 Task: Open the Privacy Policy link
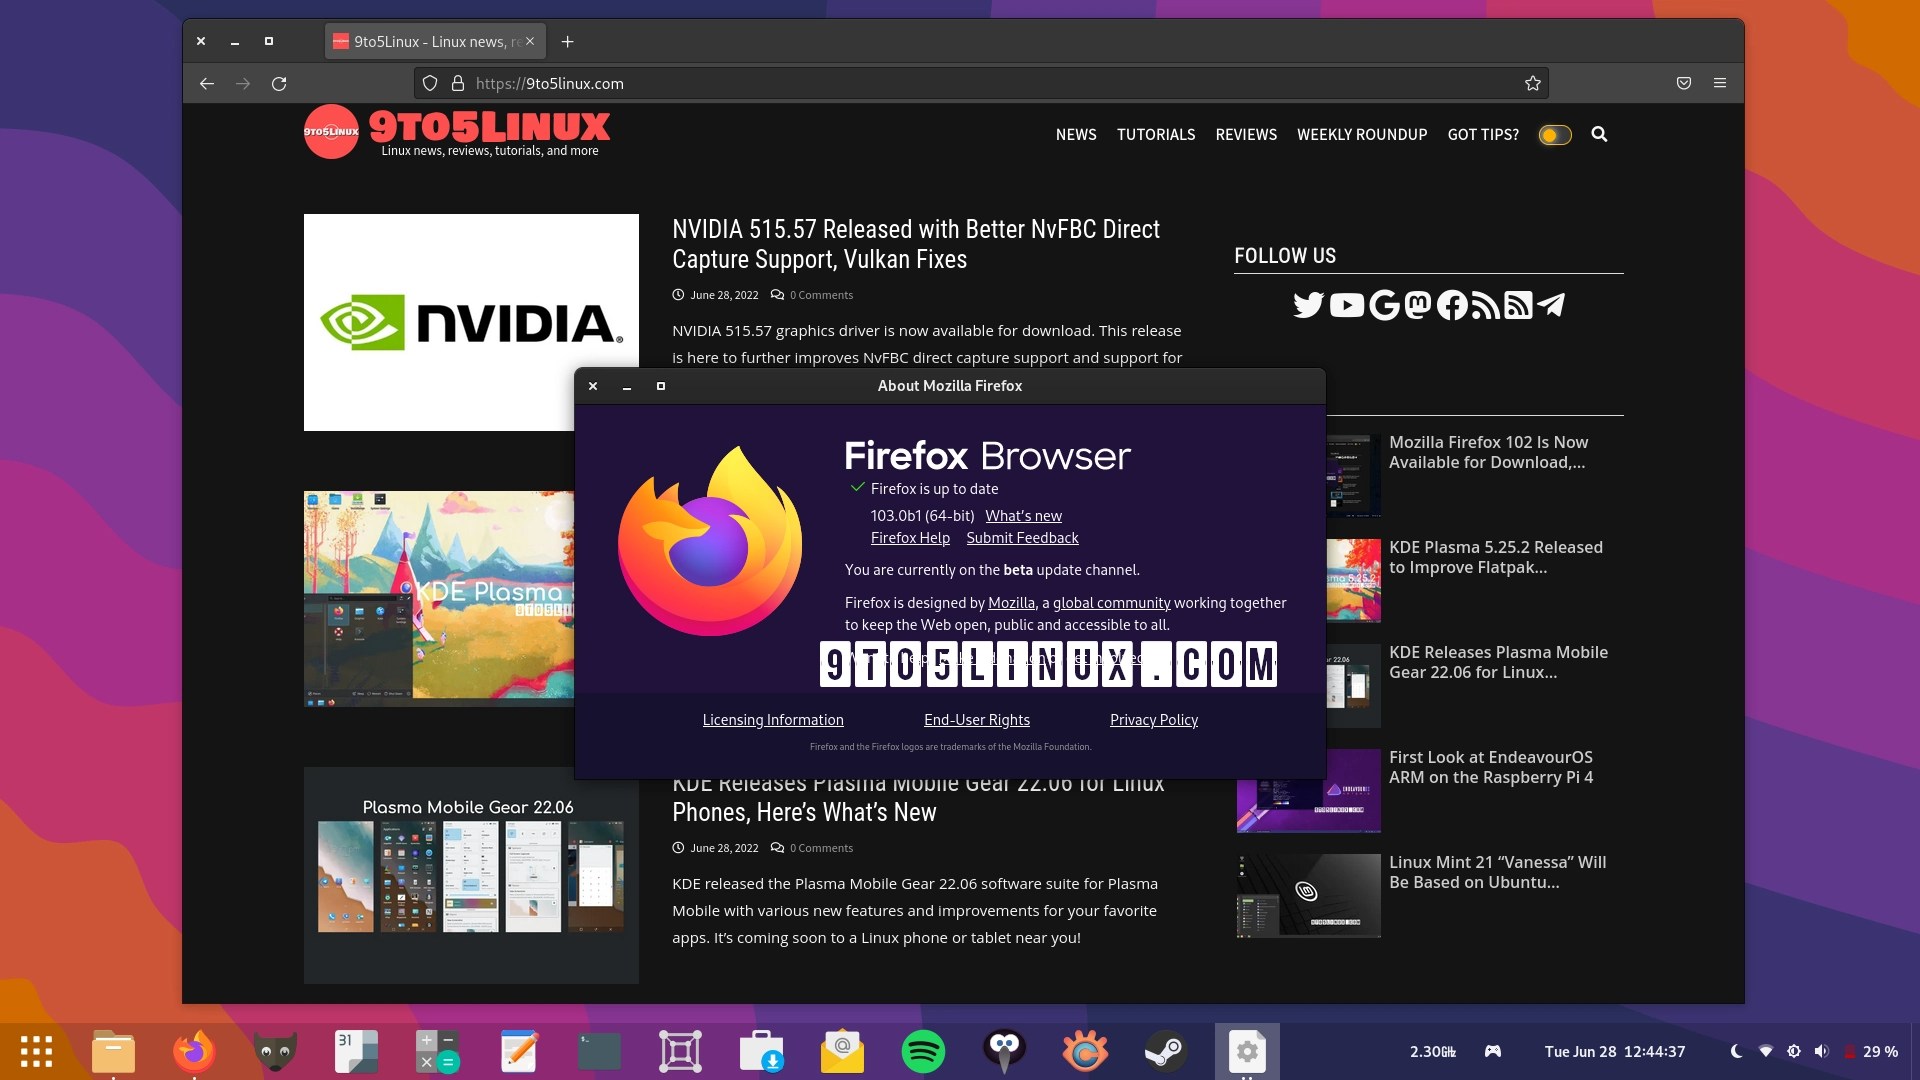[x=1153, y=720]
